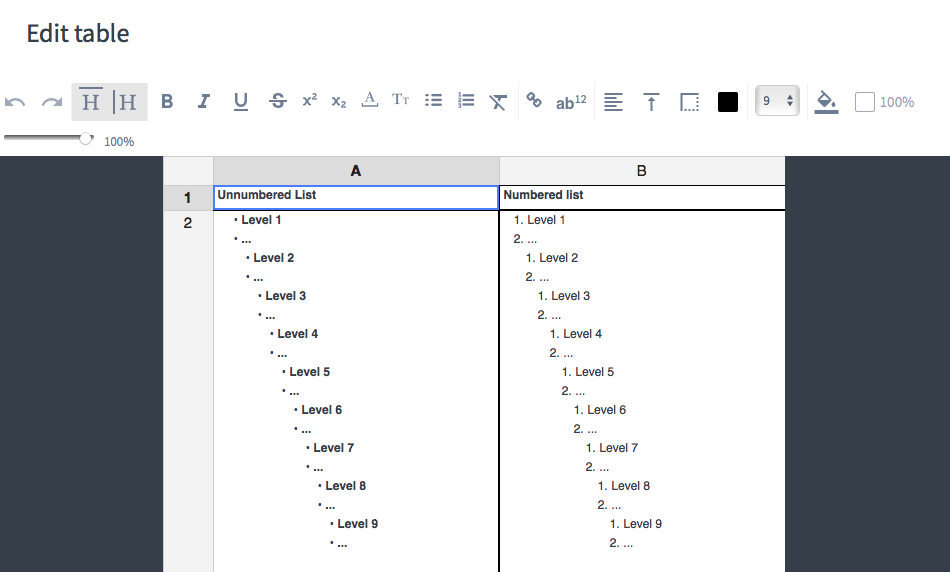The height and width of the screenshot is (572, 950).
Task: Open horizontal text alignment options
Action: pos(613,102)
